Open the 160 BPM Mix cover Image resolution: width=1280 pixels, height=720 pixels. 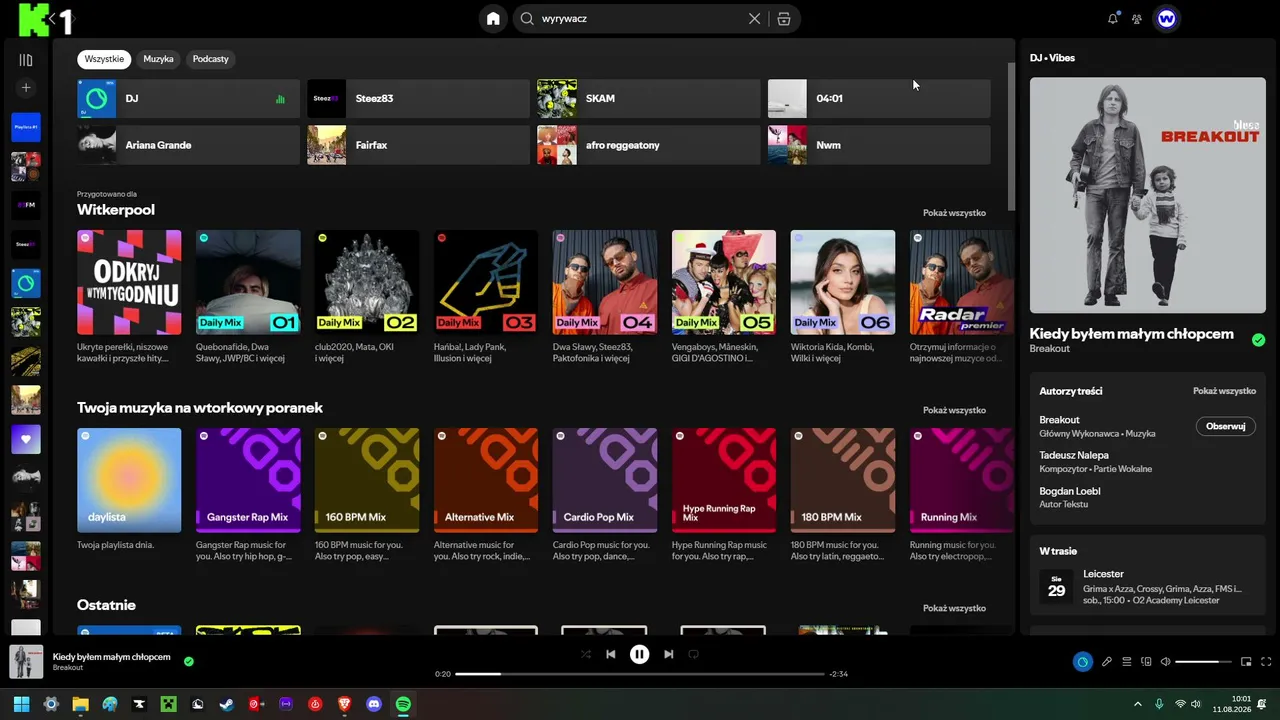coord(367,480)
